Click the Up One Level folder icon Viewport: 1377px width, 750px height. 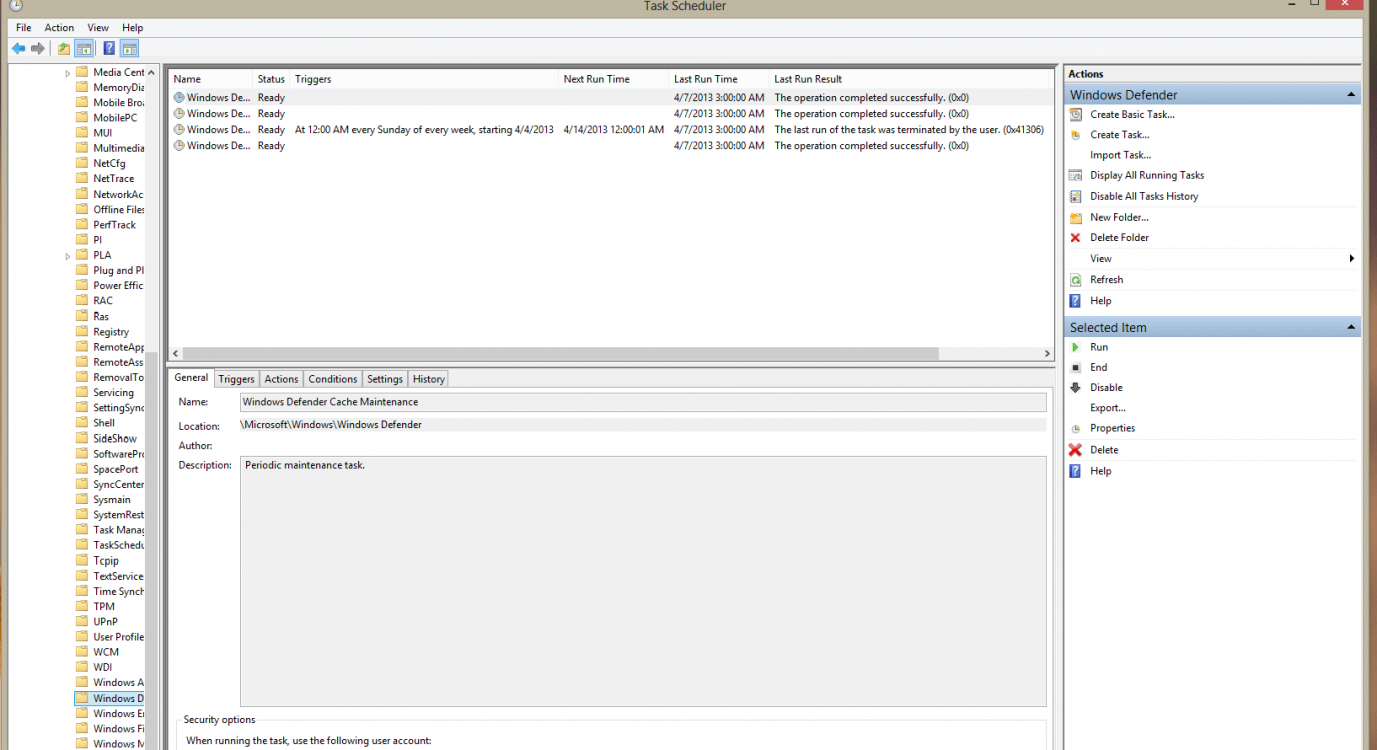pyautogui.click(x=64, y=48)
